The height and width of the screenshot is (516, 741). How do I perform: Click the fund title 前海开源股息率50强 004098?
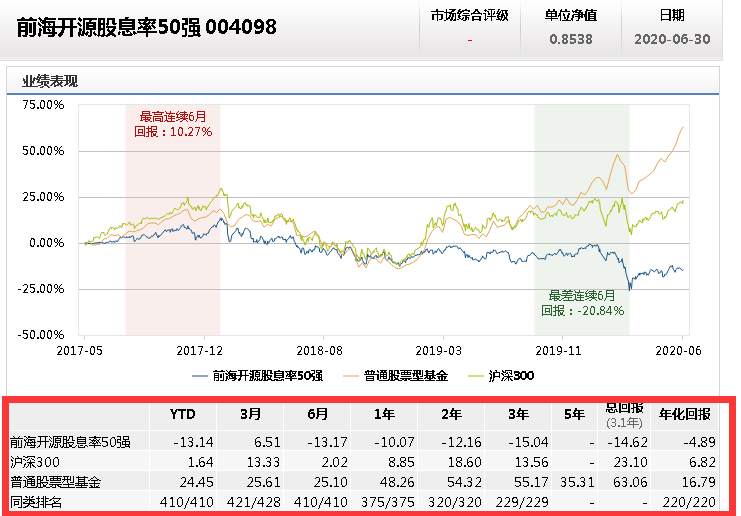click(x=146, y=27)
